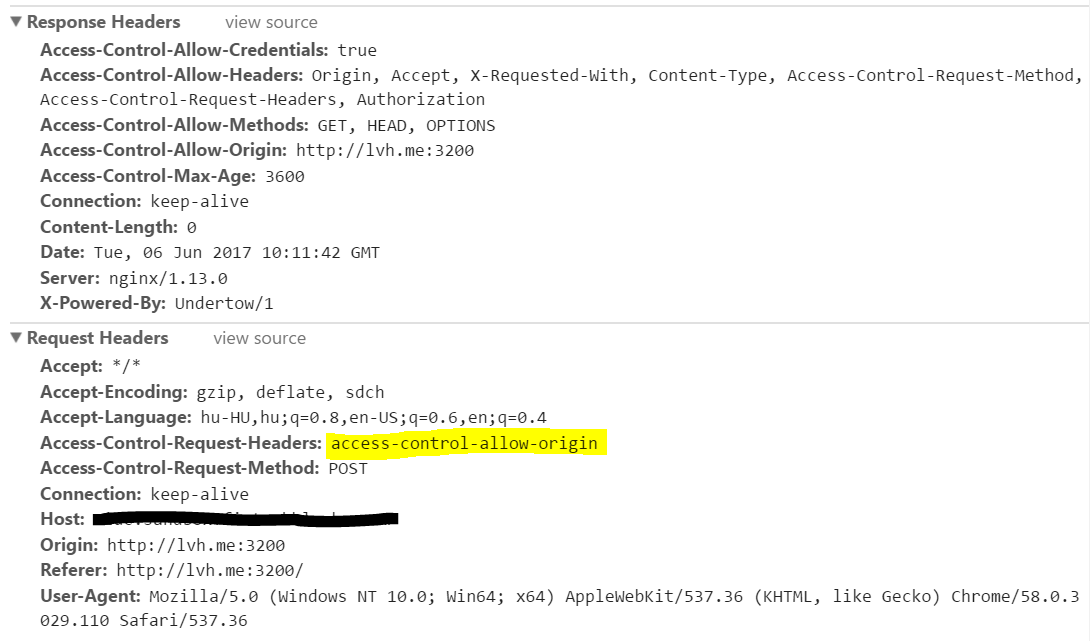Click view source next to Response Headers

(271, 21)
